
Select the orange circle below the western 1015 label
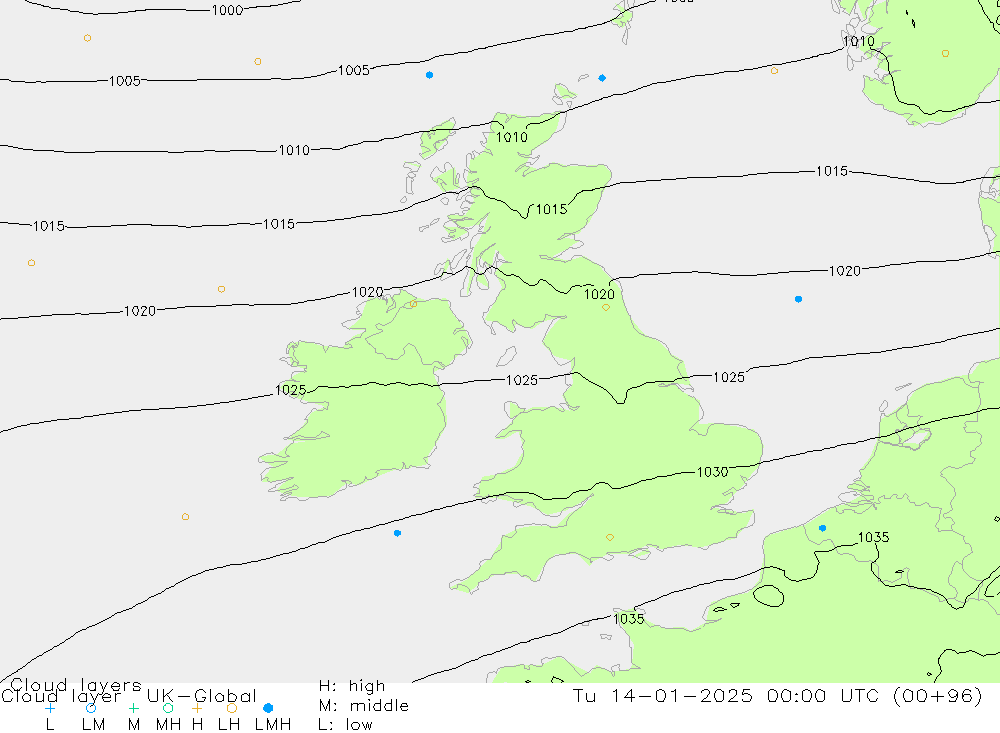[31, 263]
